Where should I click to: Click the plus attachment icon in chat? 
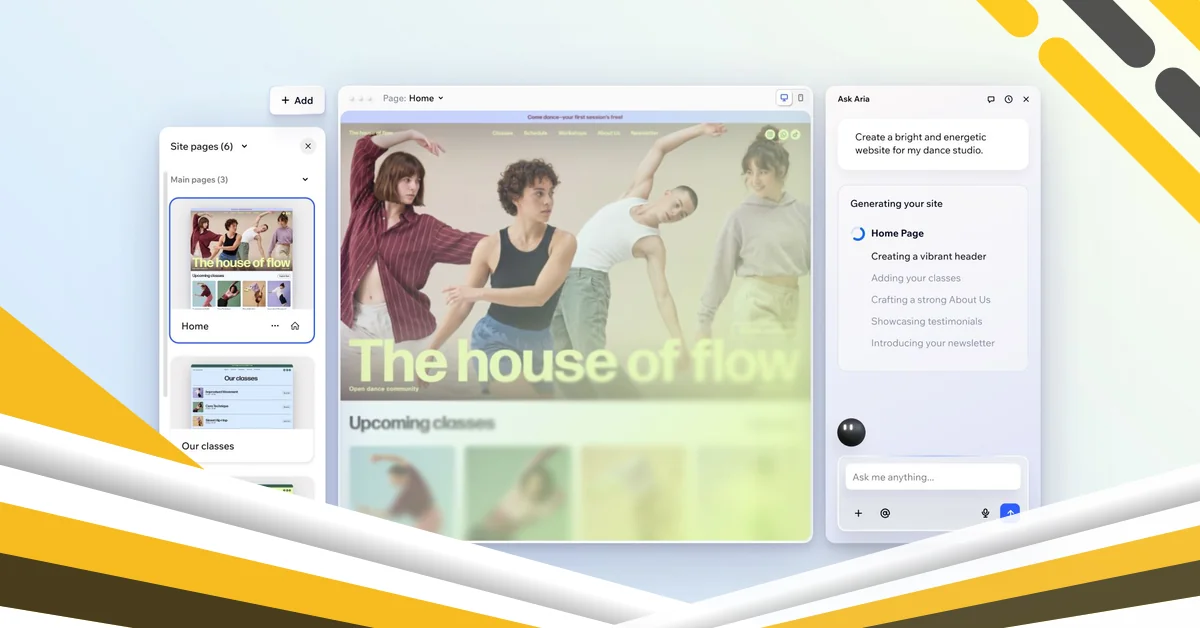pos(858,513)
